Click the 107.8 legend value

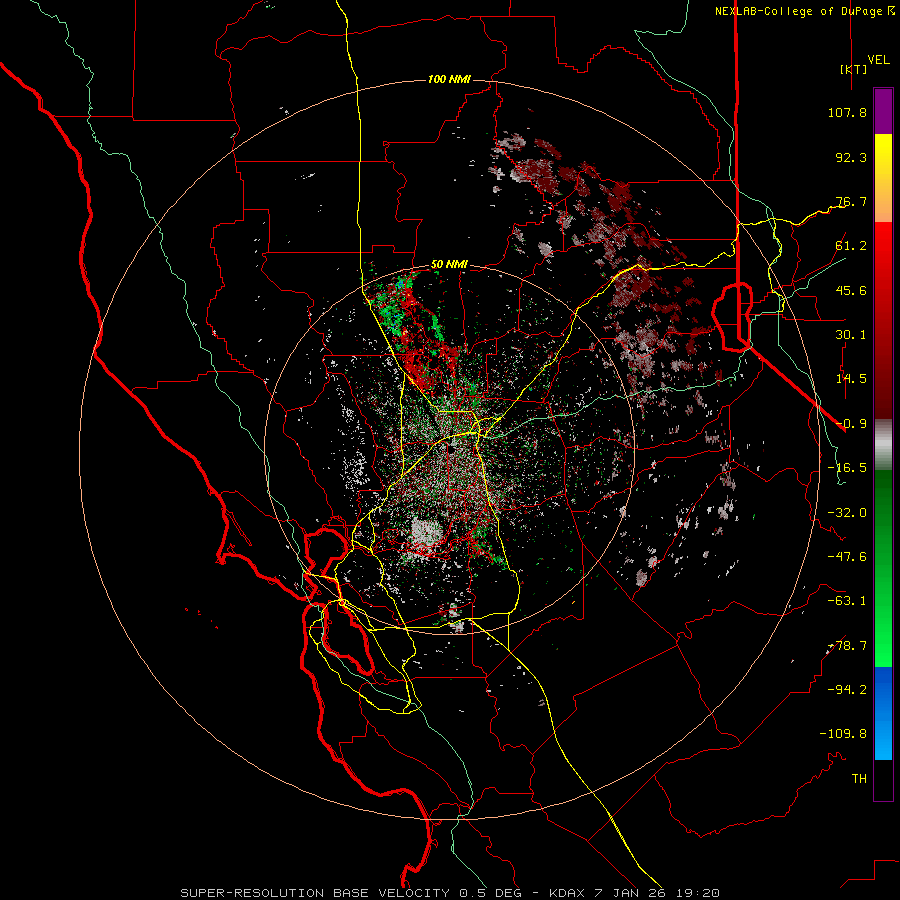pos(847,112)
